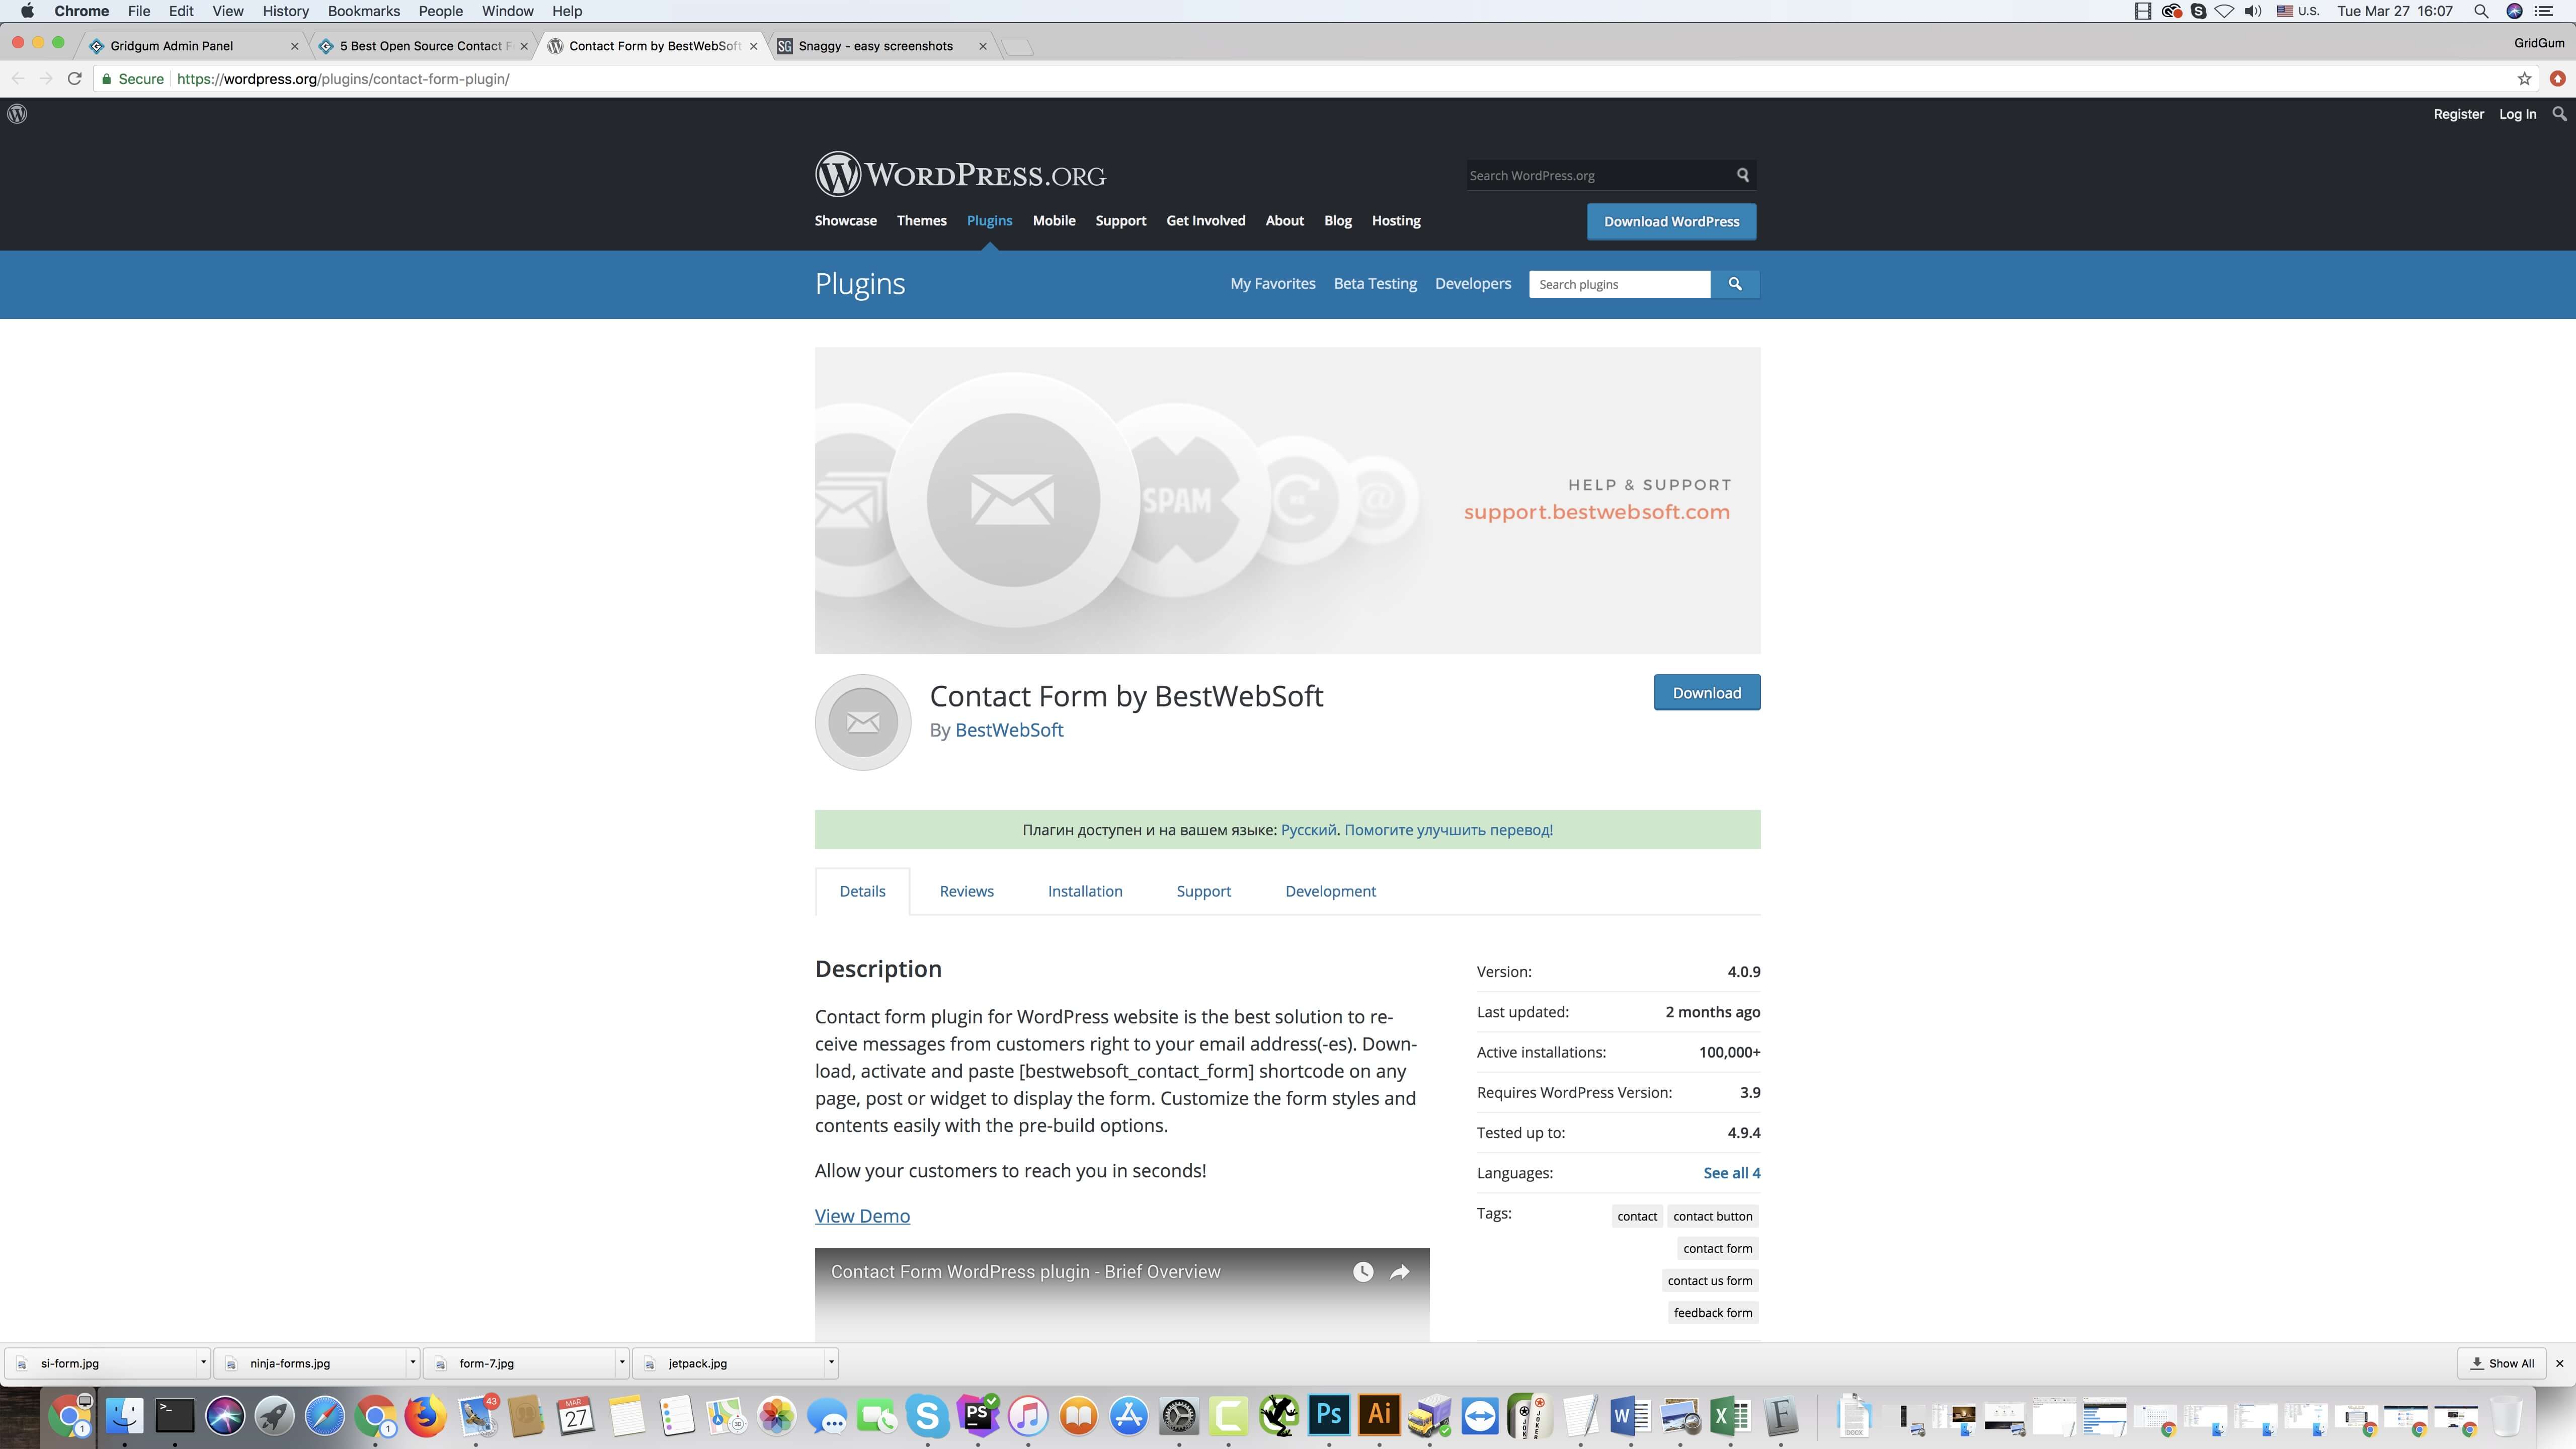Viewport: 2576px width, 1449px height.
Task: Bookmark page with the star icon
Action: (2524, 79)
